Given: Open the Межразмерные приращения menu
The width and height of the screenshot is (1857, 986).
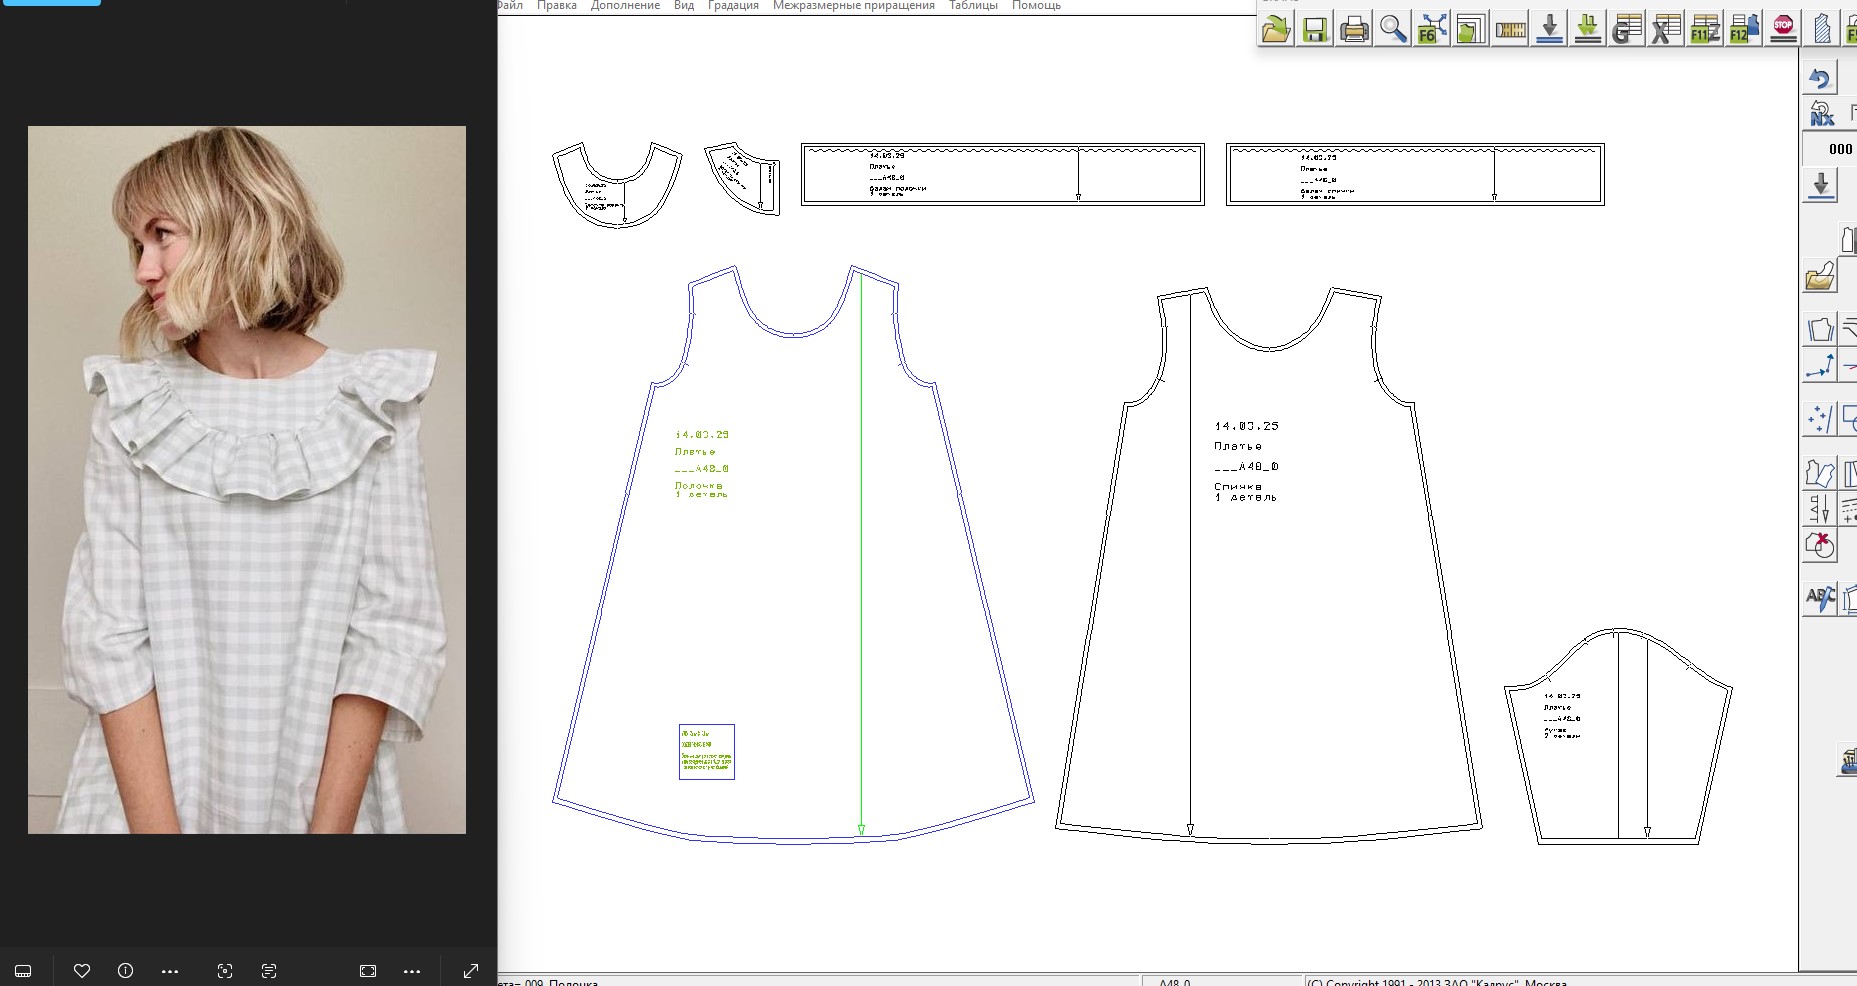Looking at the screenshot, I should (853, 5).
